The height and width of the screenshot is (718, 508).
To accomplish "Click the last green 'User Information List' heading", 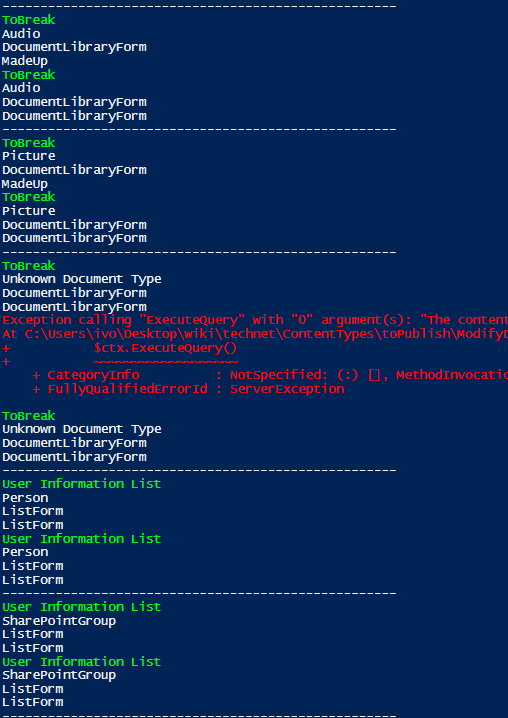I will point(82,662).
